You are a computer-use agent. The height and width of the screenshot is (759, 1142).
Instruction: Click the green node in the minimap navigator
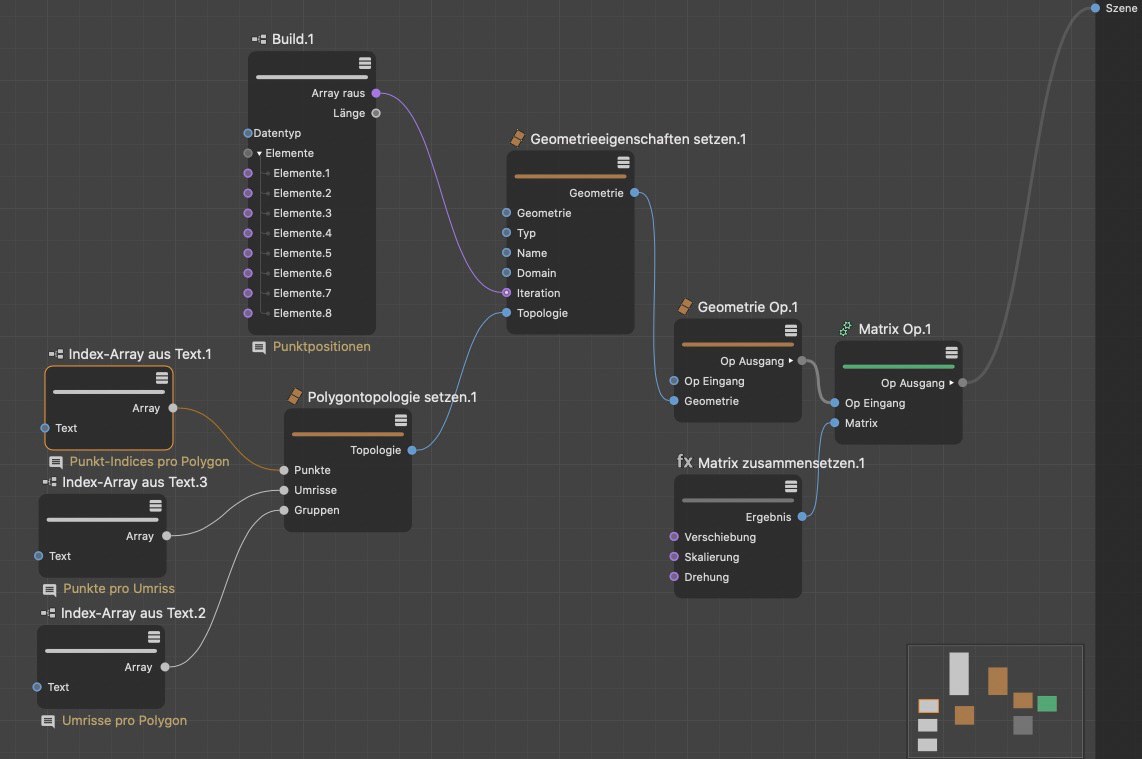pos(1047,703)
